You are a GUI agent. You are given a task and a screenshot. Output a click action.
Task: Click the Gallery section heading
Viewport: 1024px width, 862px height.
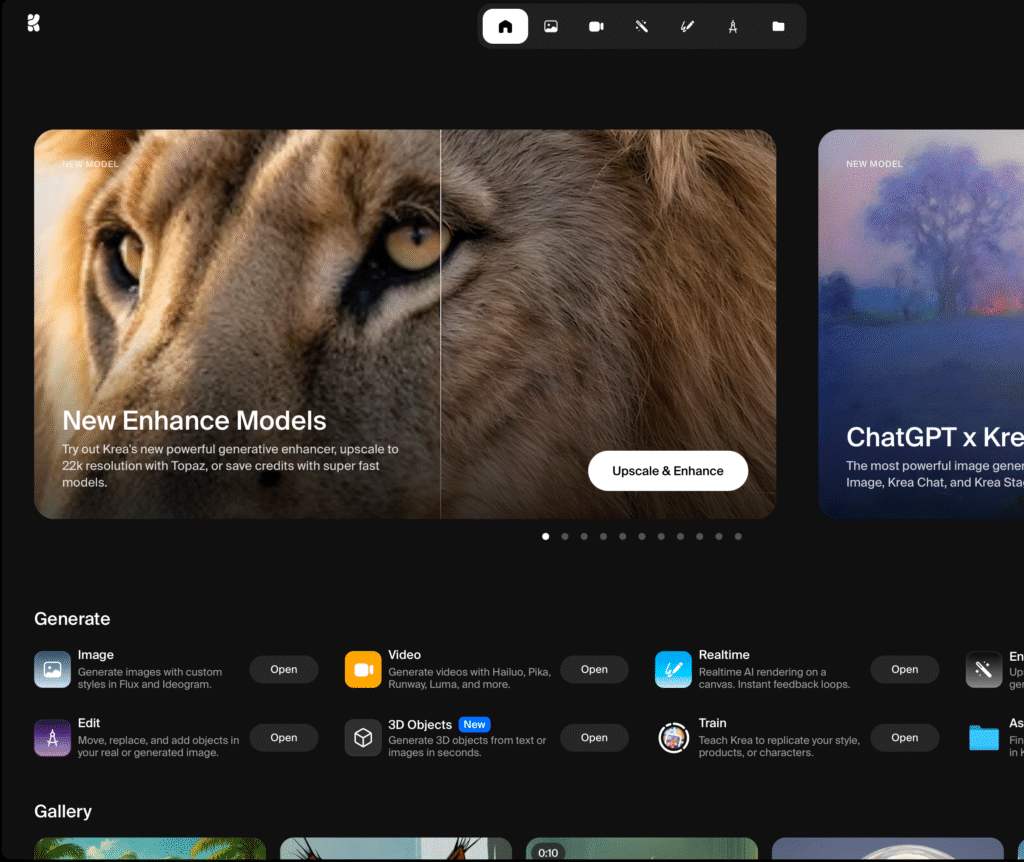tap(63, 811)
